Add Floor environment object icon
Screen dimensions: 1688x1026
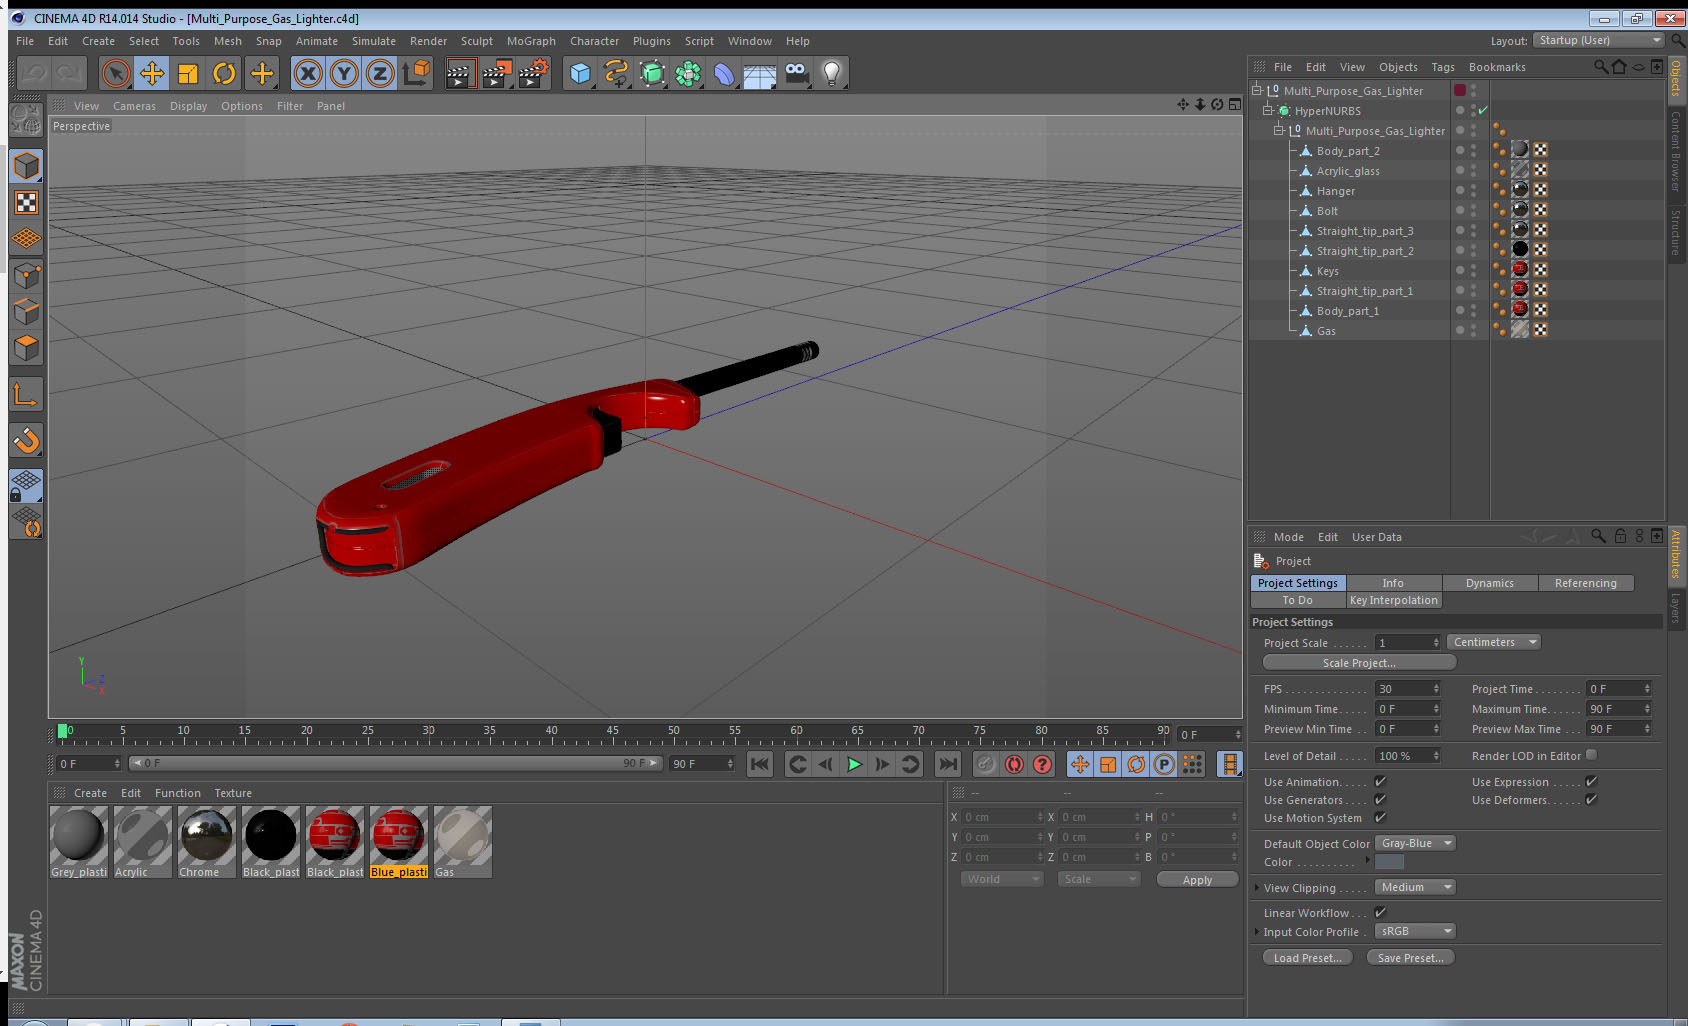coord(760,73)
